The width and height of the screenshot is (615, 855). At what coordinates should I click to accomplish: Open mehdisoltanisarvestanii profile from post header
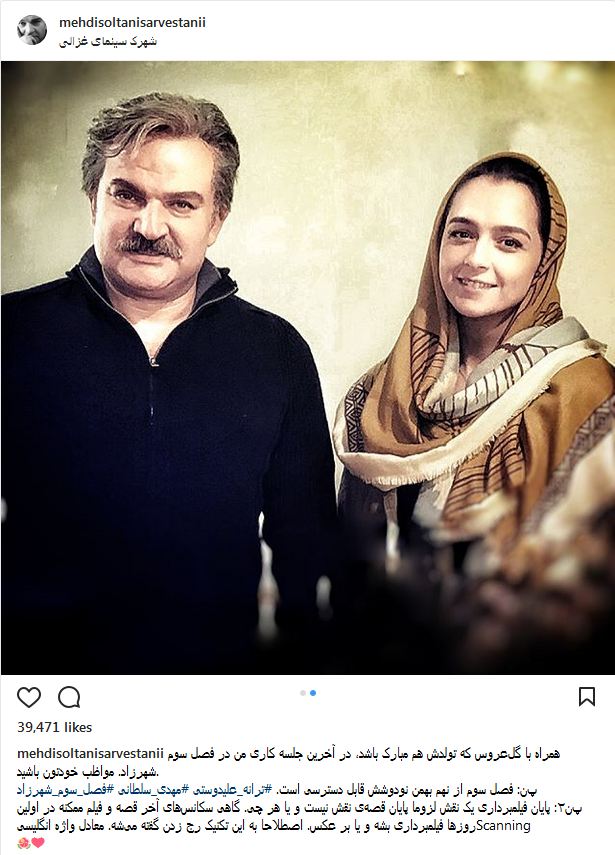(x=132, y=22)
